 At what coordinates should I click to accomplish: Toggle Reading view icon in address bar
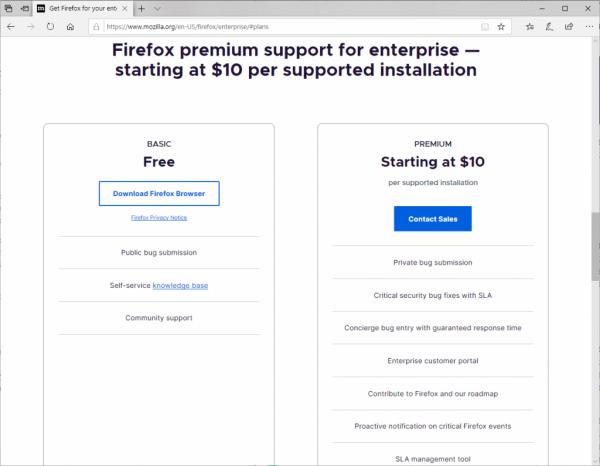click(483, 27)
